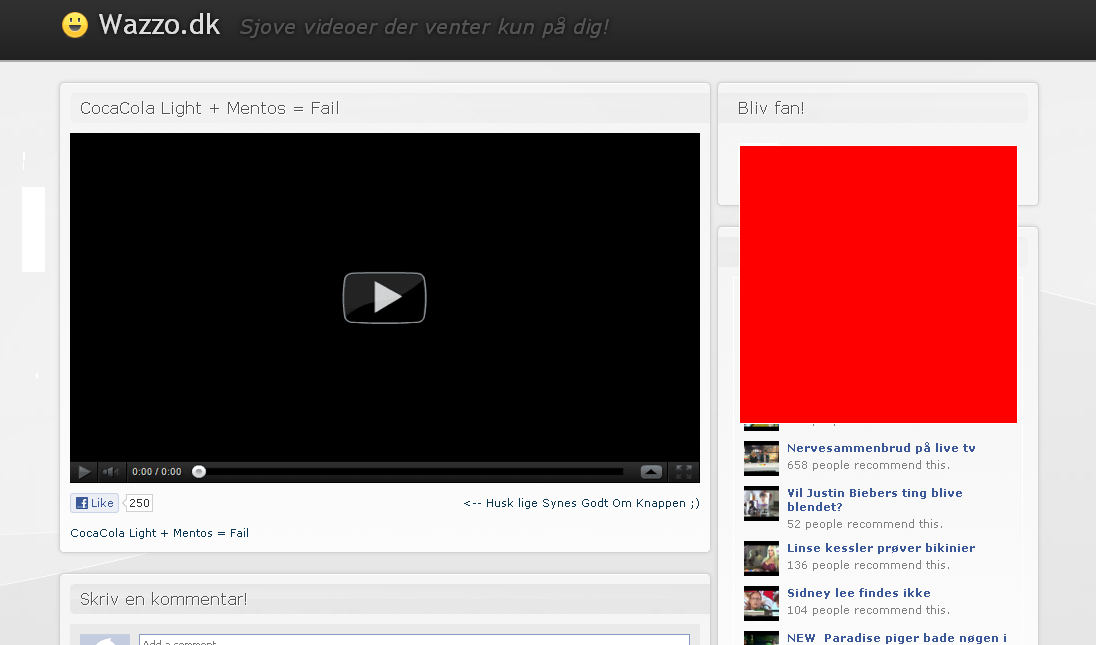This screenshot has height=645, width=1096.
Task: Click the video progress slider handle
Action: (199, 472)
